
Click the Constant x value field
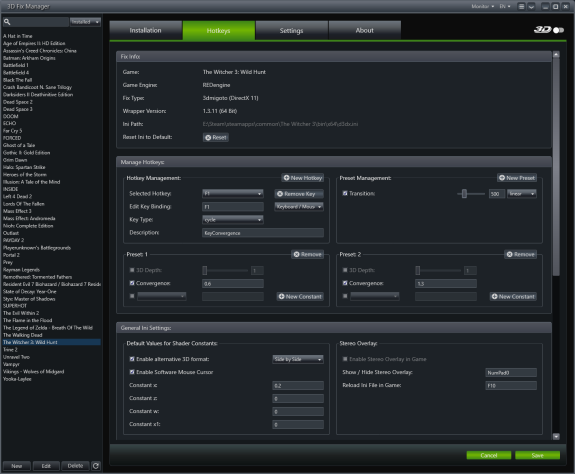point(298,385)
